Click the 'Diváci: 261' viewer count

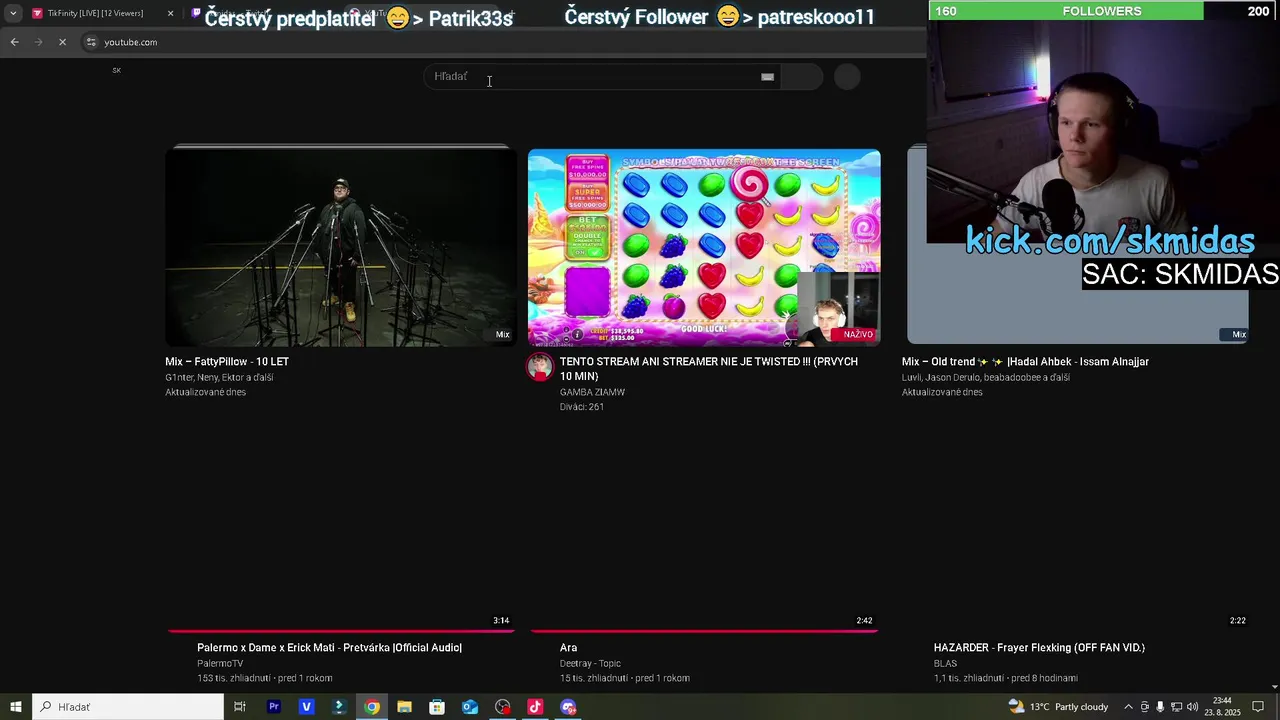click(x=582, y=407)
